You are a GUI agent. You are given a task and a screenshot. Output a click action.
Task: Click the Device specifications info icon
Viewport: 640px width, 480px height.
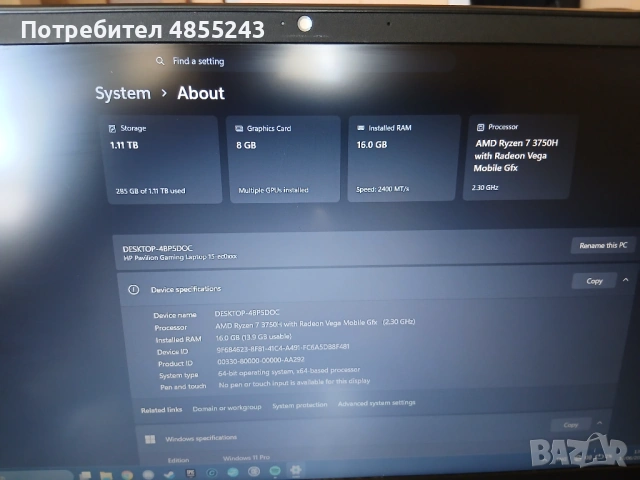pyautogui.click(x=133, y=290)
